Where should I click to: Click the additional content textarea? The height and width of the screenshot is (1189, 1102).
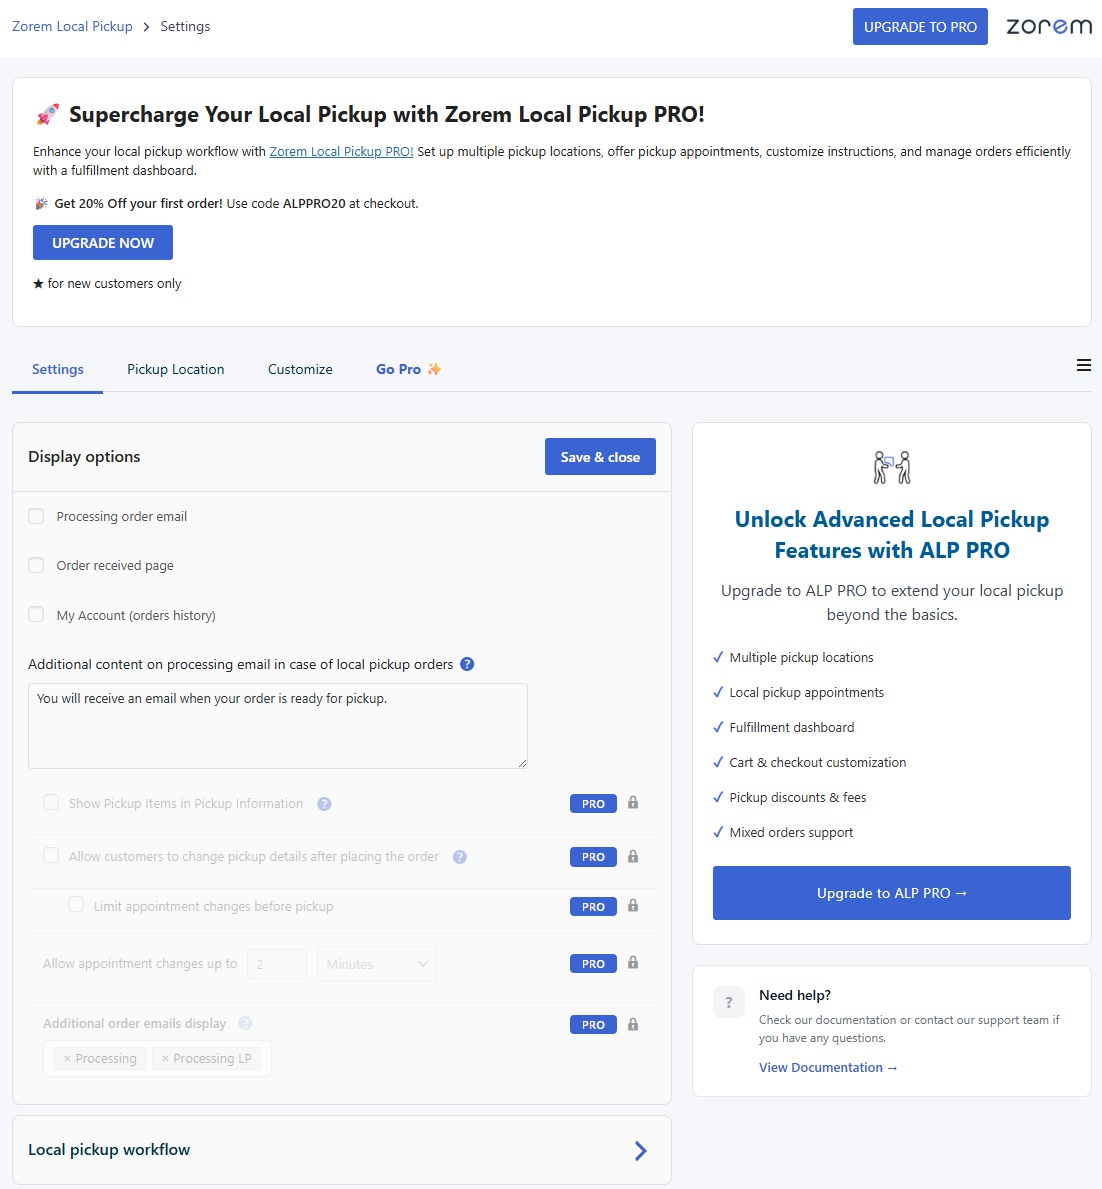tap(278, 726)
